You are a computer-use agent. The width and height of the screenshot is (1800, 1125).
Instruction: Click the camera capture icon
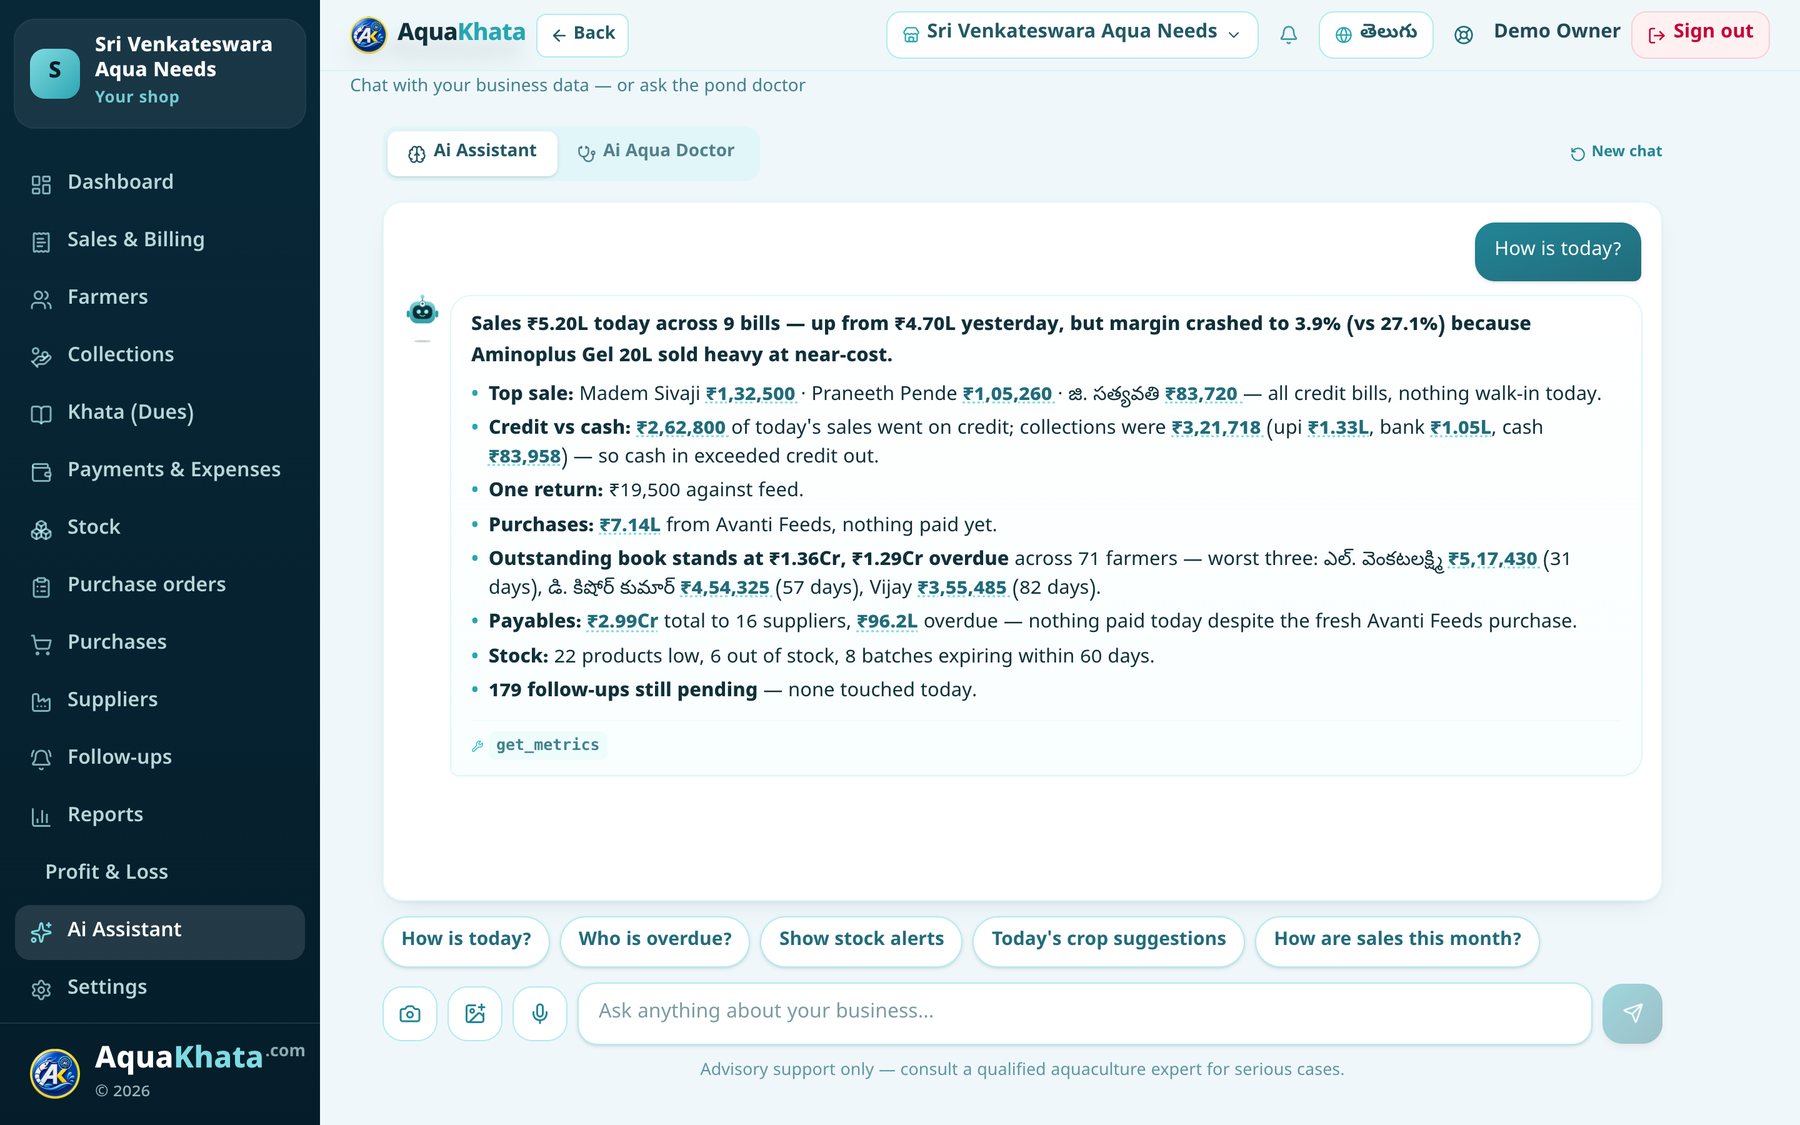pos(410,1014)
